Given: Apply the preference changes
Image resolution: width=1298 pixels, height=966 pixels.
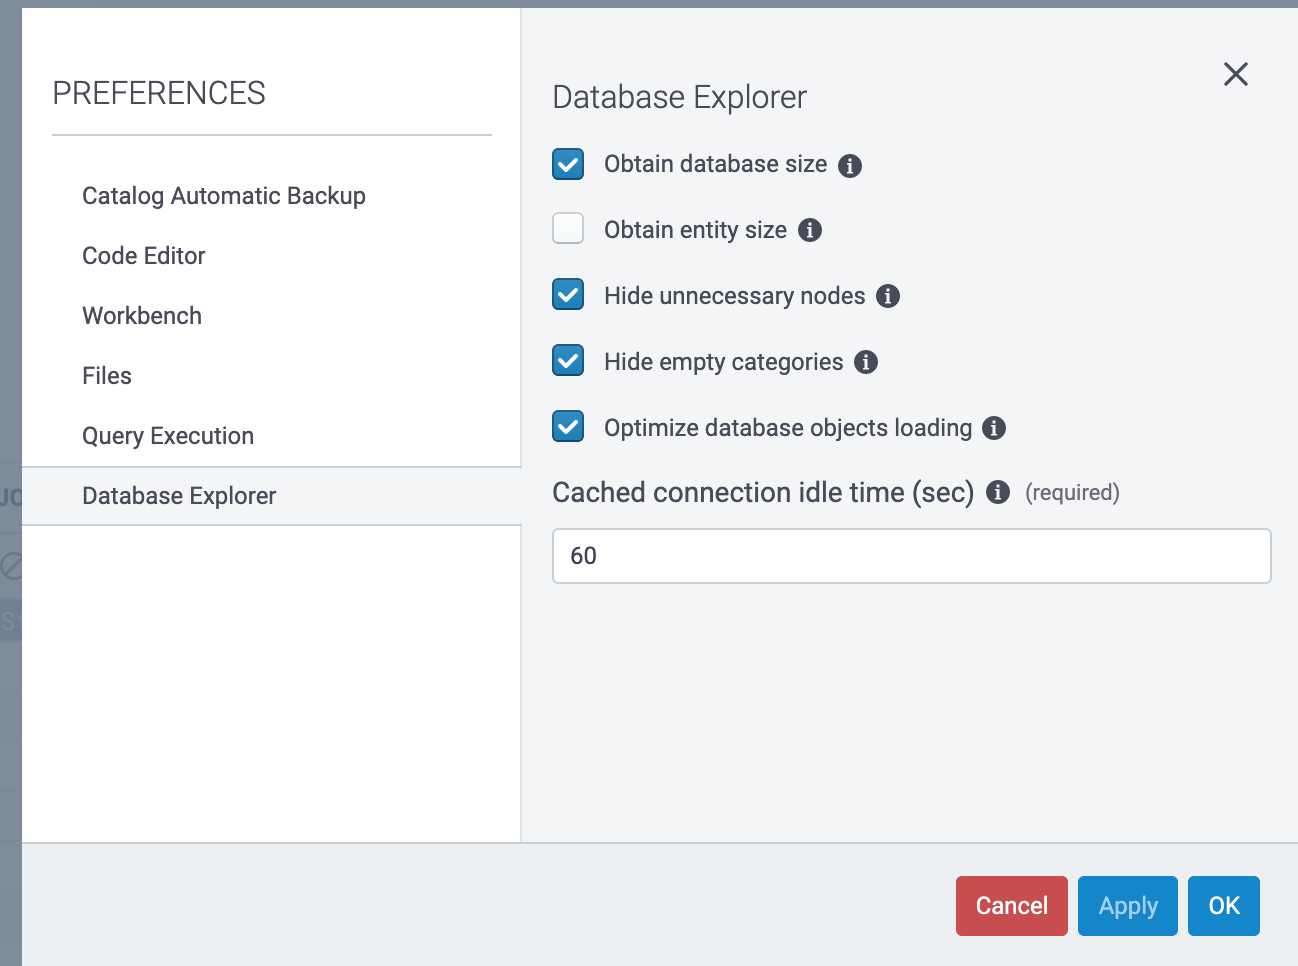Looking at the screenshot, I should (1128, 906).
